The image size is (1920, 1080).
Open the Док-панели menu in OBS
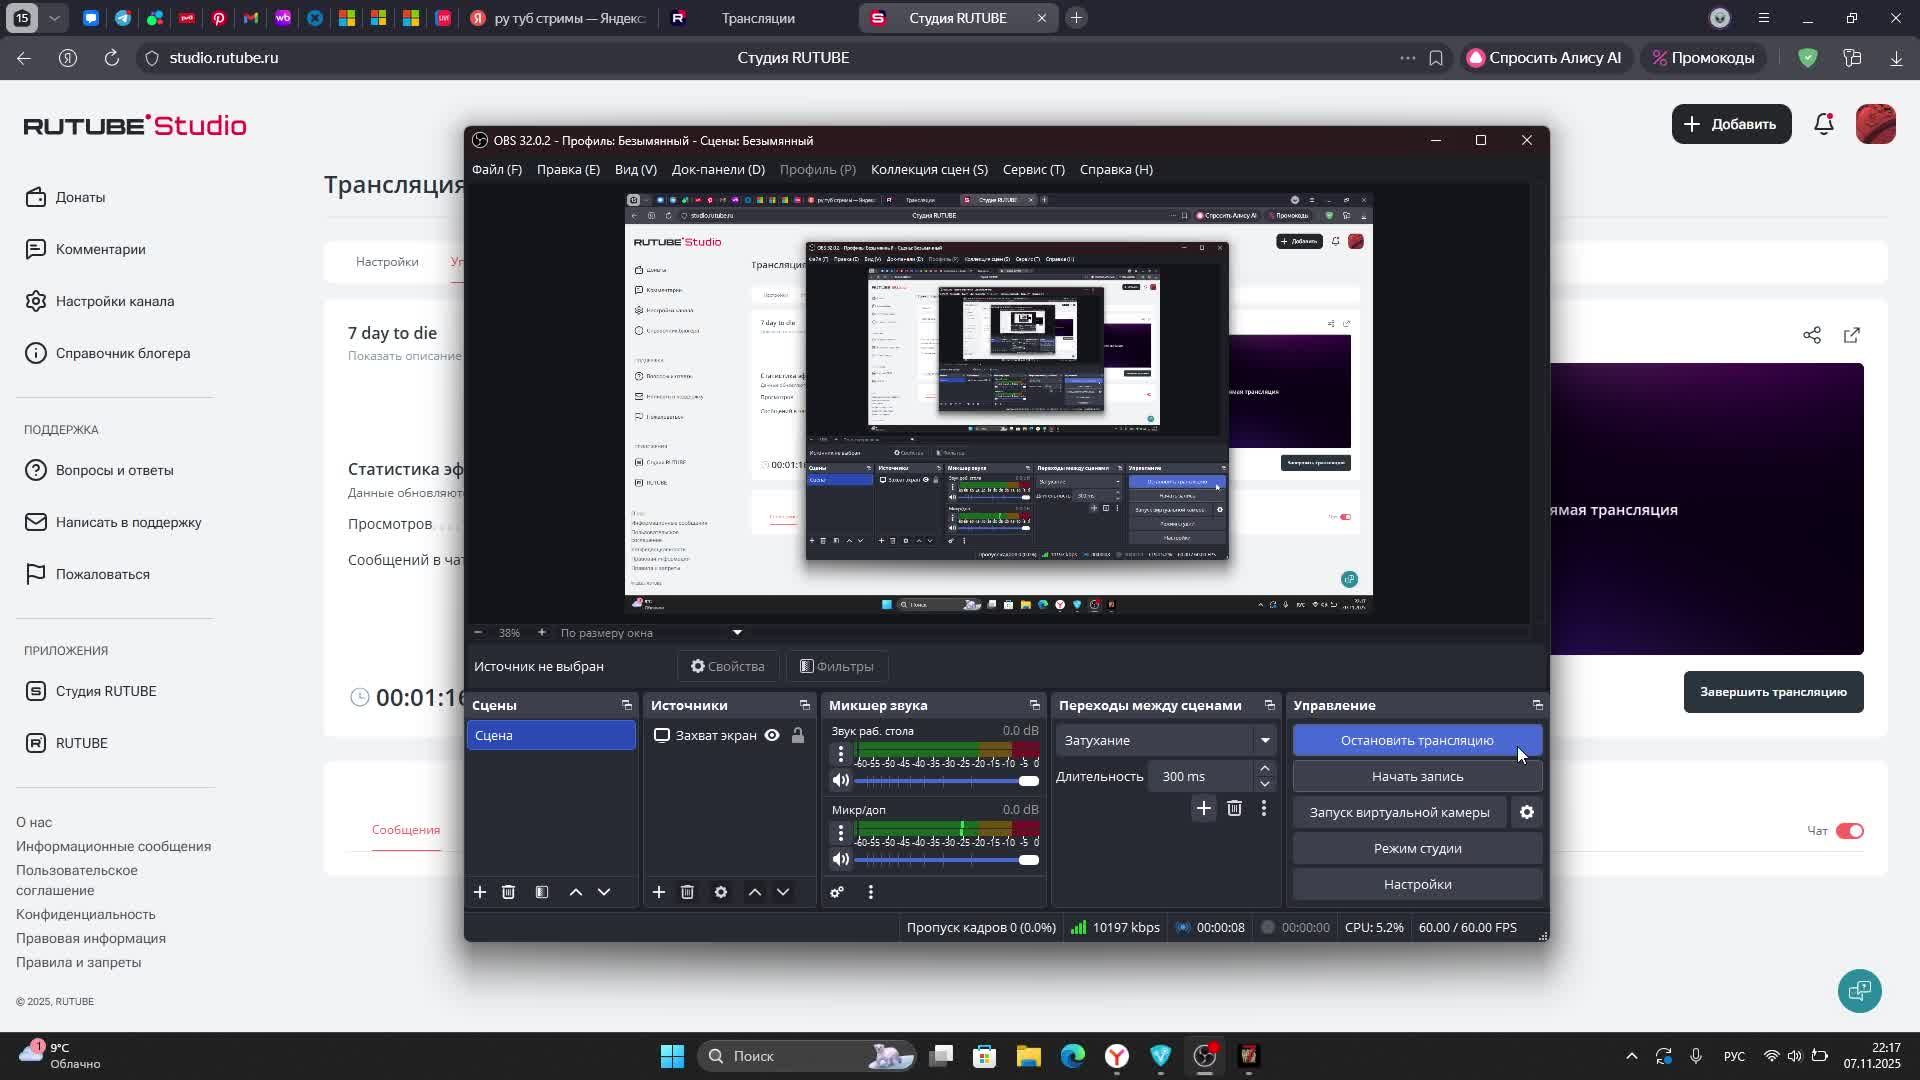coord(718,169)
